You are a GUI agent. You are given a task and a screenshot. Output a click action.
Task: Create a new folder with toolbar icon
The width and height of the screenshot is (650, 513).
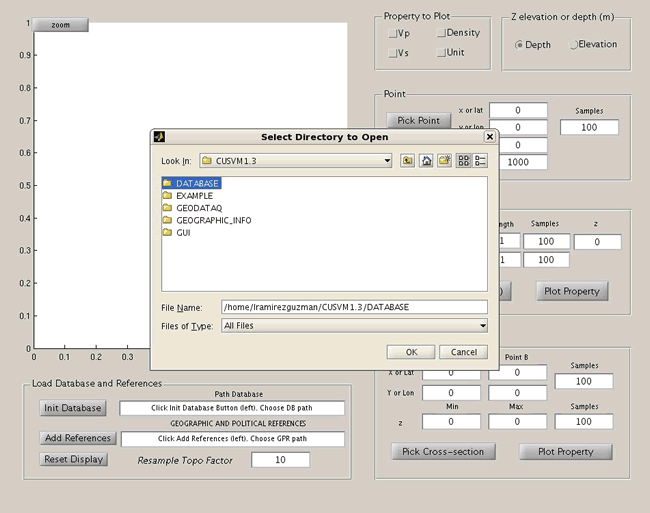click(444, 160)
